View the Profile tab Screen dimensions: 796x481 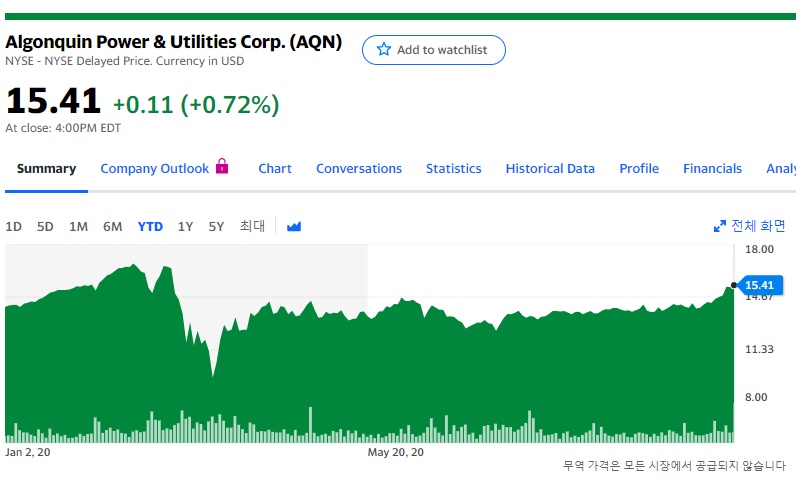[639, 169]
